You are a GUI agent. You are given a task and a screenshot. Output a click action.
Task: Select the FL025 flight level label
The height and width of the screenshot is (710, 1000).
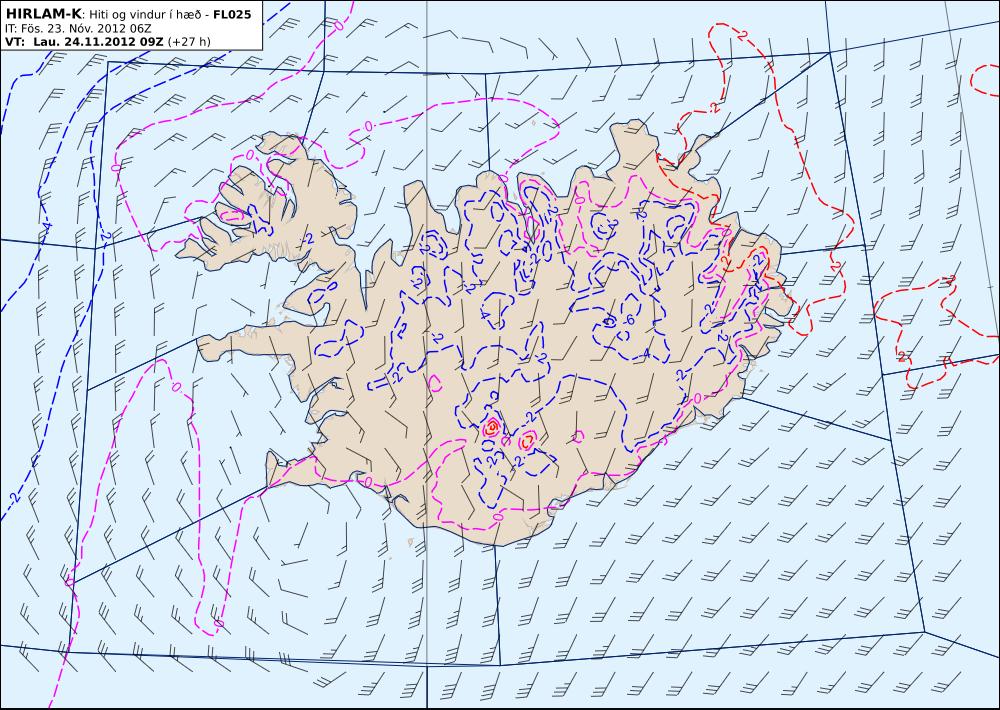pos(232,14)
